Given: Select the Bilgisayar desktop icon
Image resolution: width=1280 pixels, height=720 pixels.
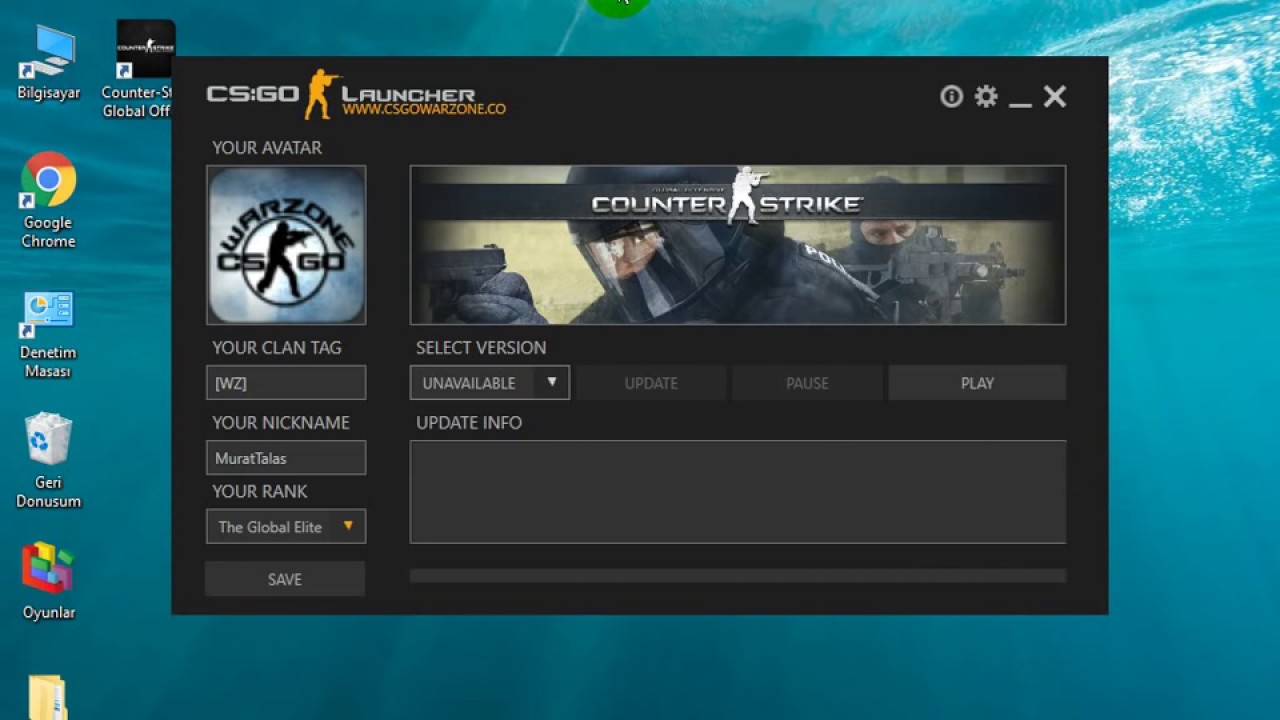Looking at the screenshot, I should [48, 62].
